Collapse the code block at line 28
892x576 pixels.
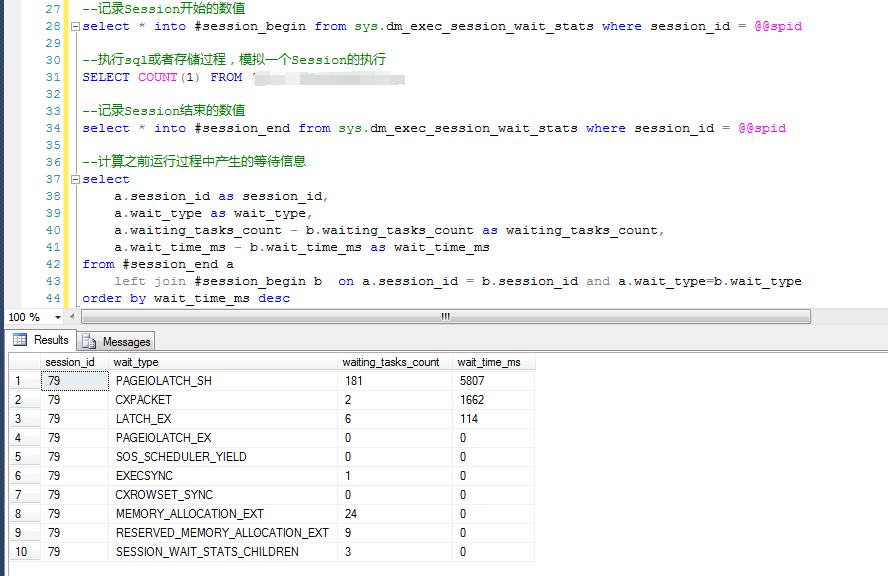click(76, 26)
